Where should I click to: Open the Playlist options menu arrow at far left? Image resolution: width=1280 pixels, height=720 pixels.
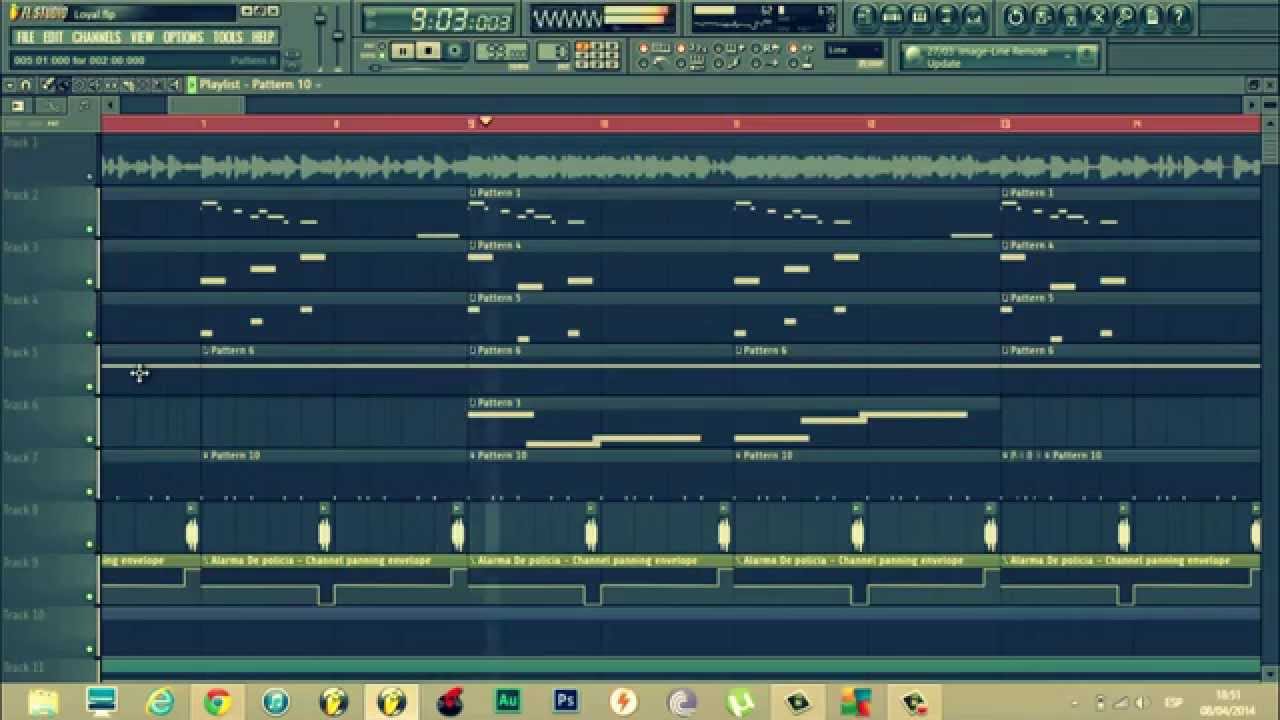click(x=10, y=85)
